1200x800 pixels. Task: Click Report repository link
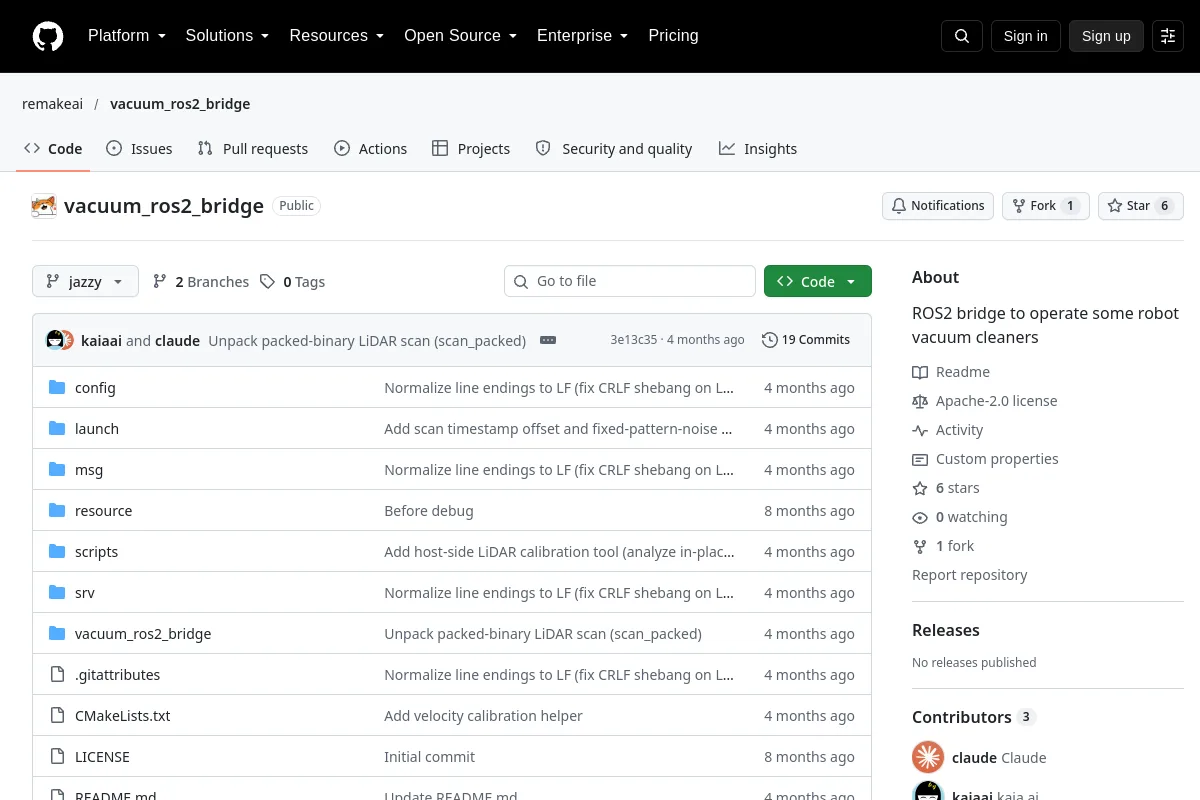tap(970, 575)
